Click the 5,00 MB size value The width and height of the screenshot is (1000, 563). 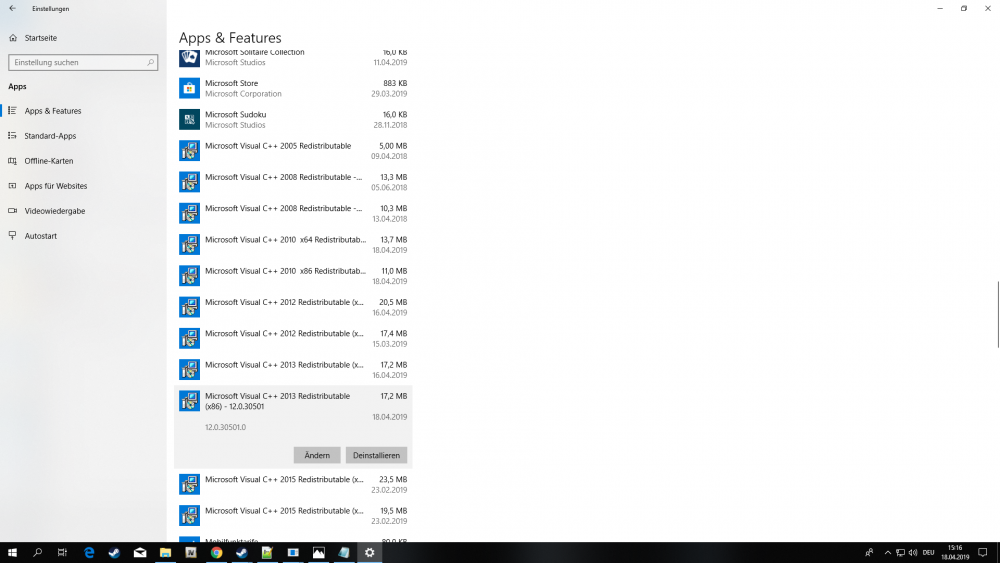coord(393,145)
